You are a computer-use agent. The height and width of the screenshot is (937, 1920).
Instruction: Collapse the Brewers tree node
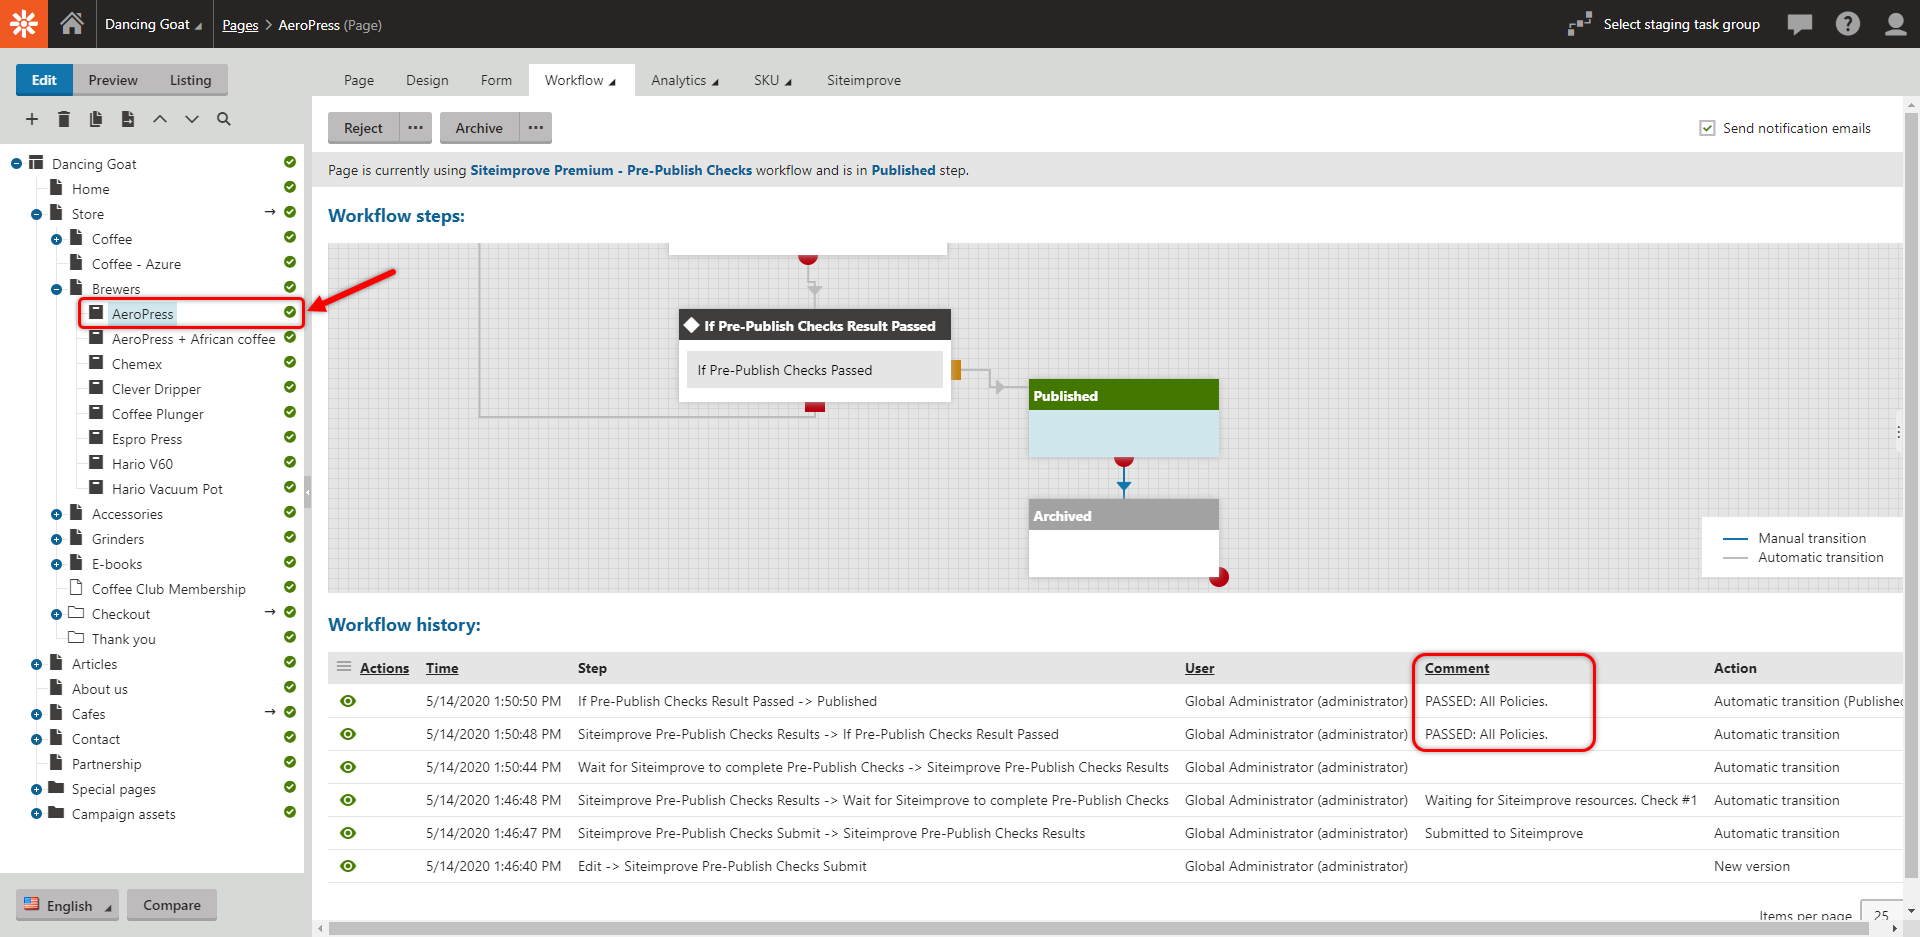56,289
